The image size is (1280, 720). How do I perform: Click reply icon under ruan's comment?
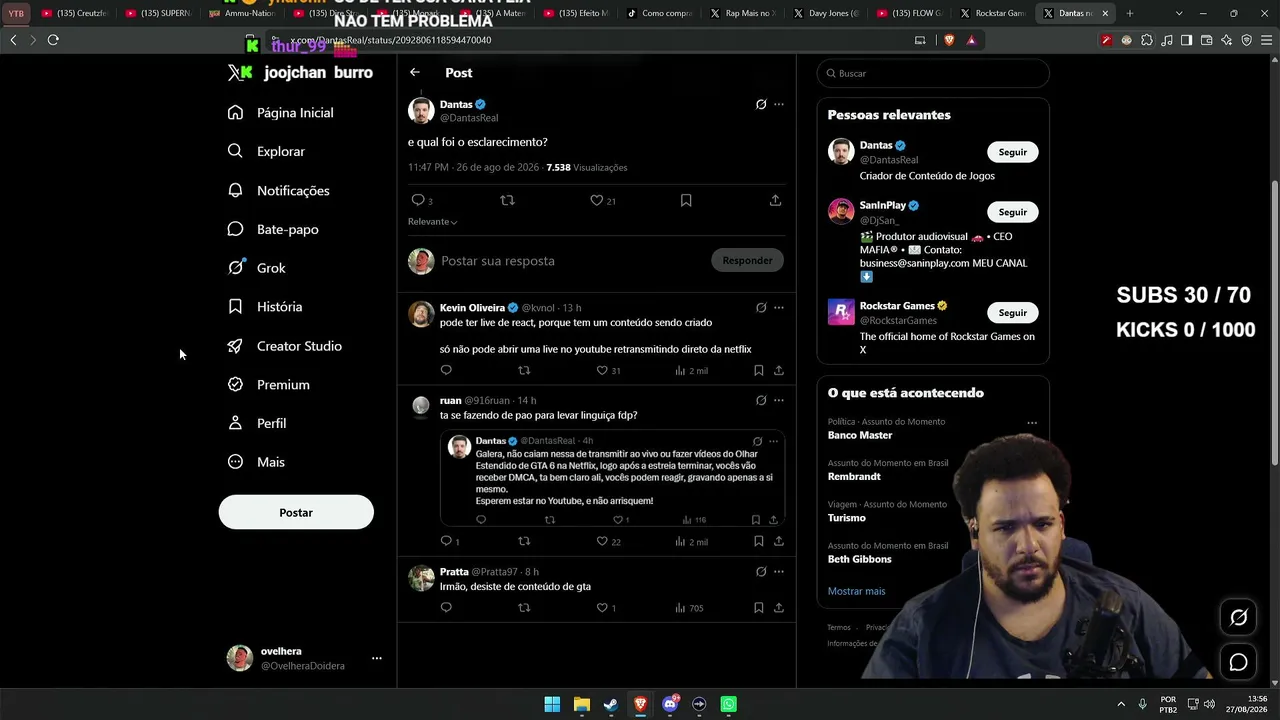click(x=446, y=541)
